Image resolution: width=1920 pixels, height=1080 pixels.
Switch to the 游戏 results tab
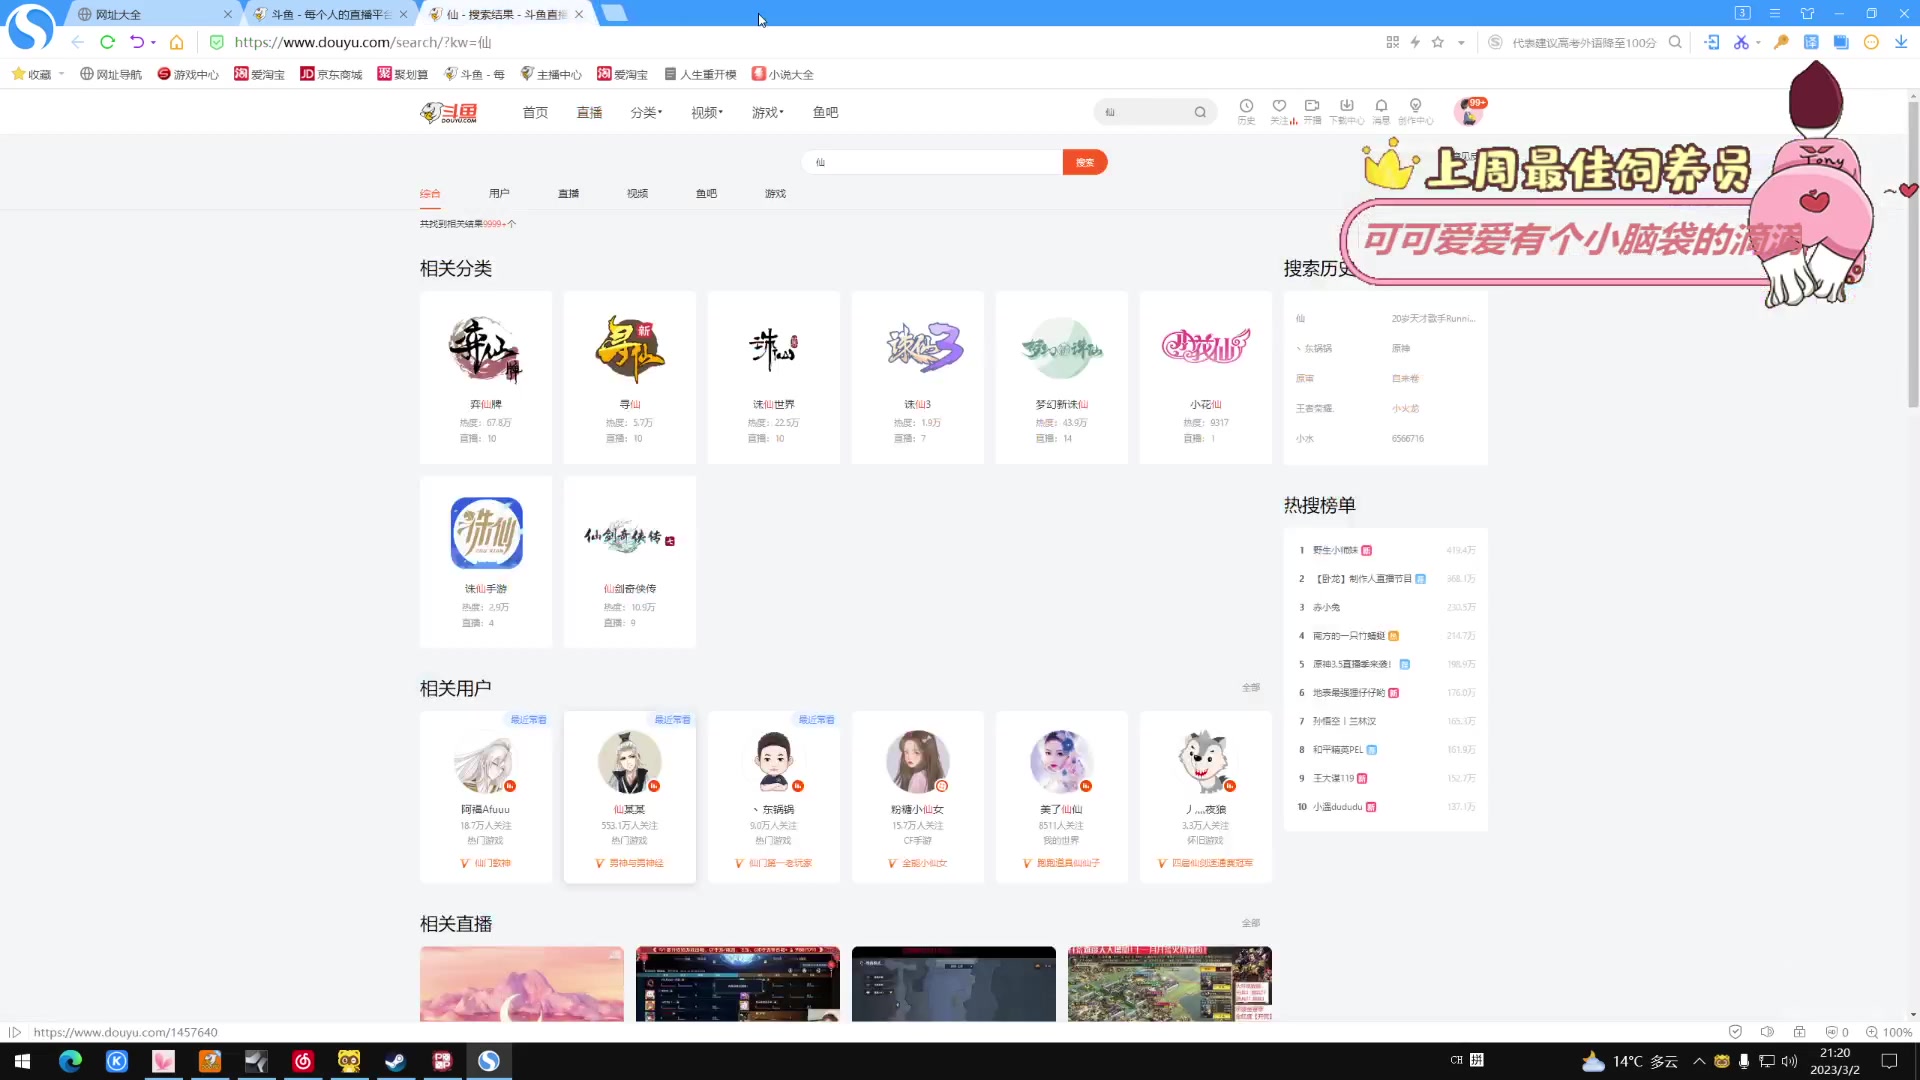[x=775, y=194]
